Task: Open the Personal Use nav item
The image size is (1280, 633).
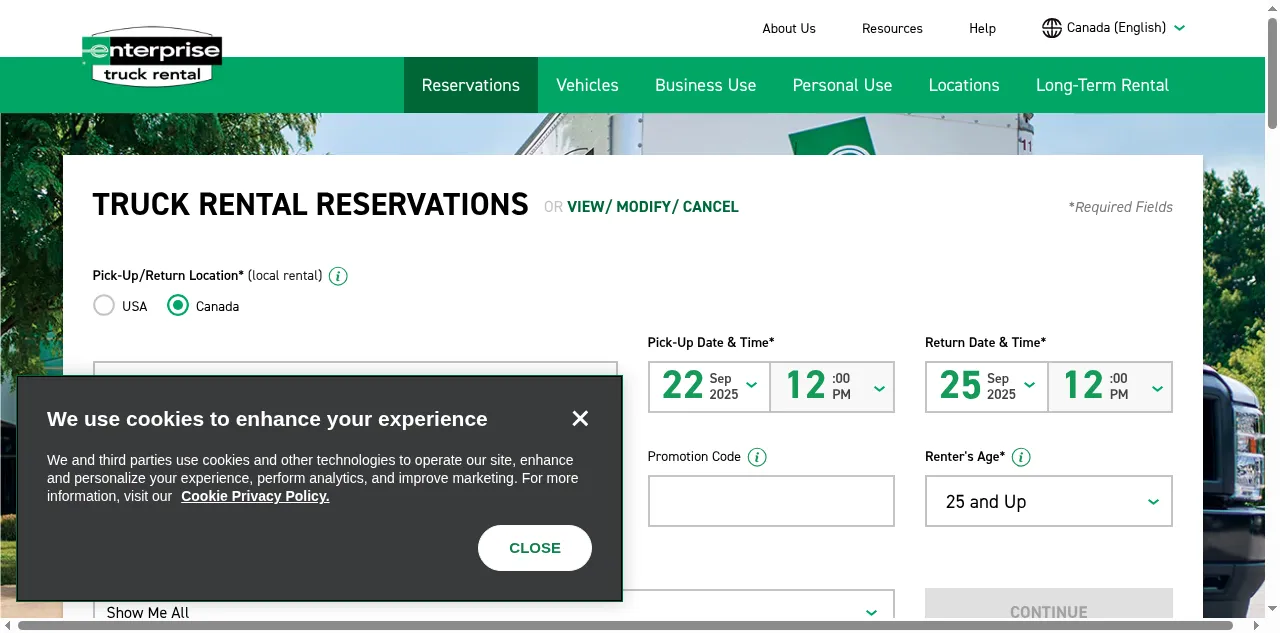Action: (842, 85)
